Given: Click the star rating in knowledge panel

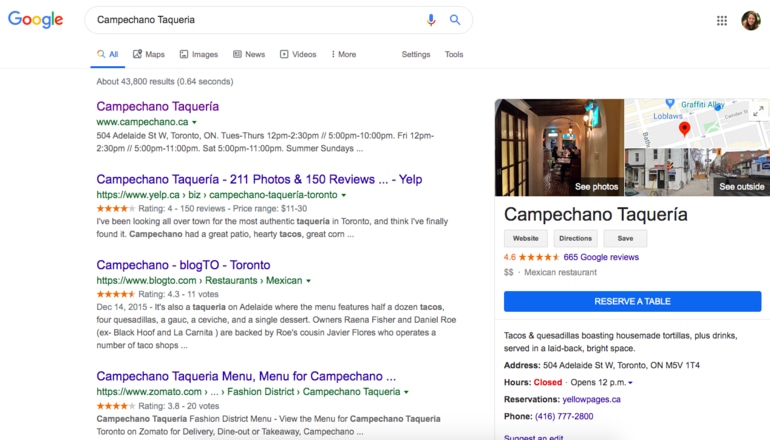Looking at the screenshot, I should click(x=539, y=257).
